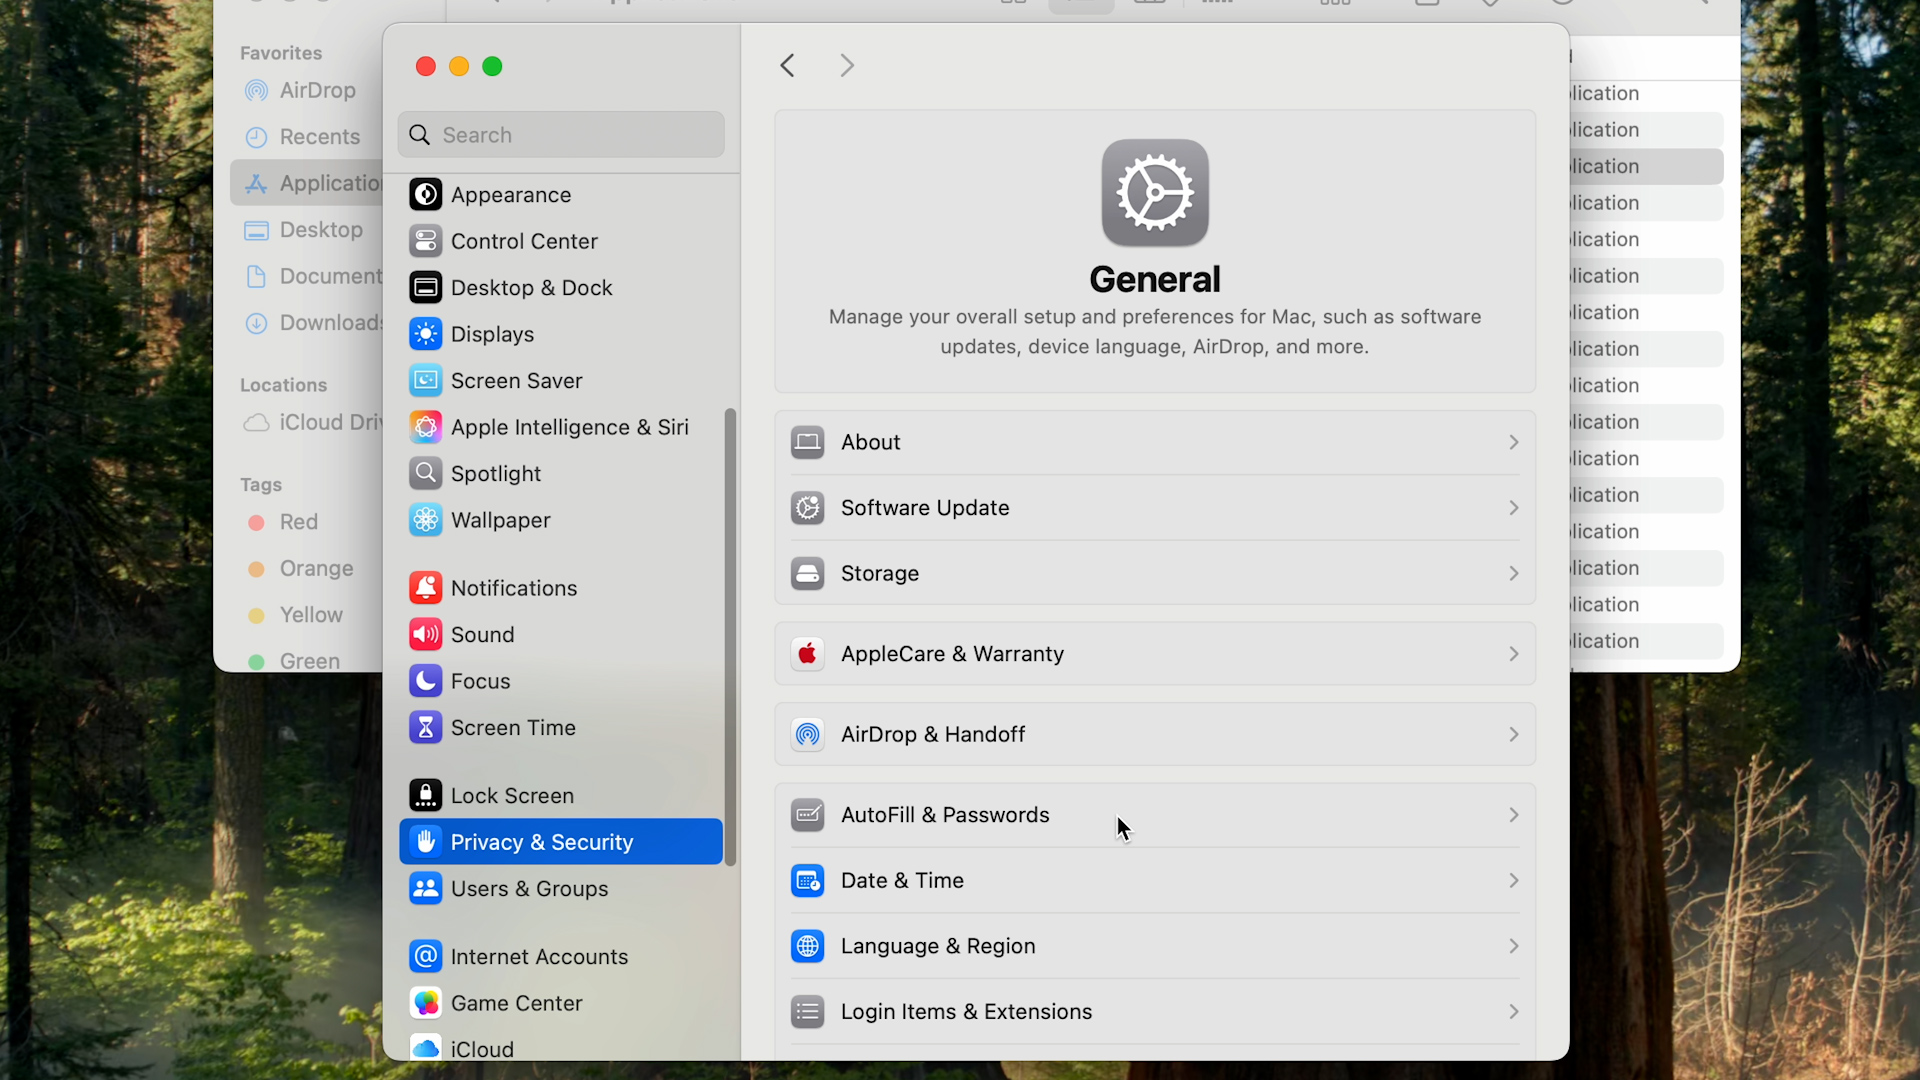This screenshot has height=1080, width=1920.
Task: Open Control Center settings icon
Action: pyautogui.click(x=425, y=241)
